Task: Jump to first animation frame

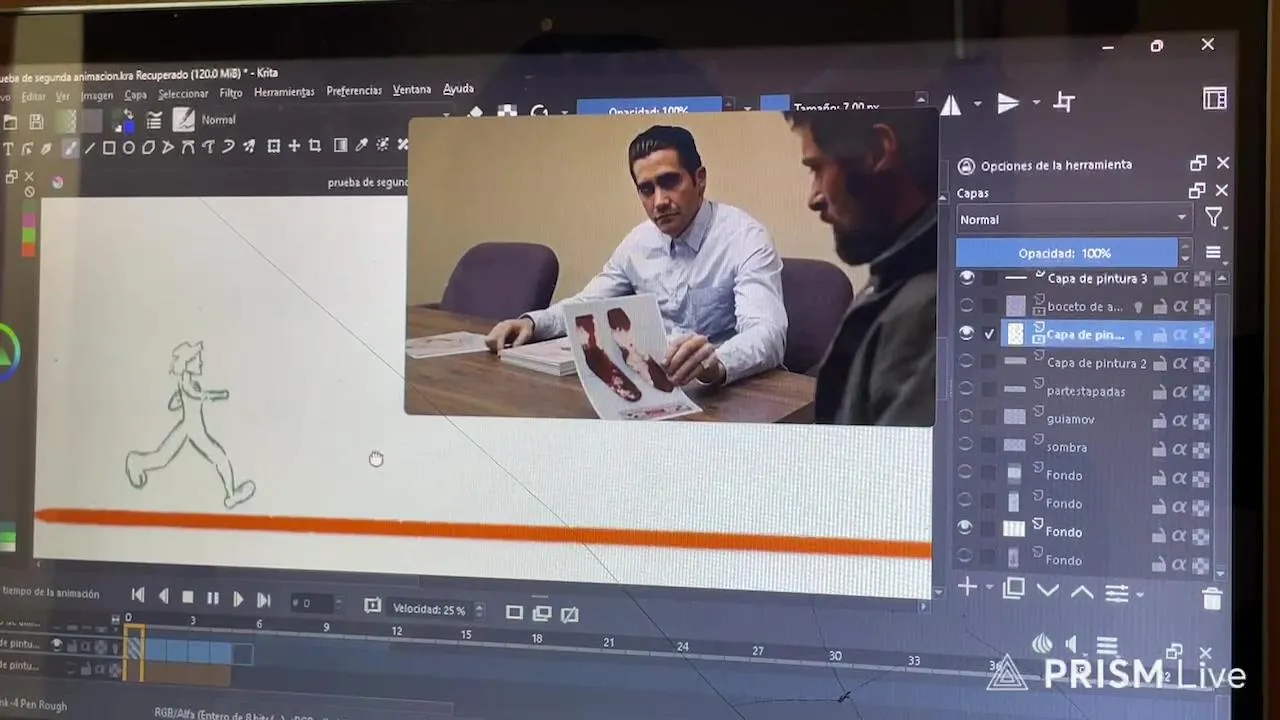Action: pyautogui.click(x=138, y=596)
